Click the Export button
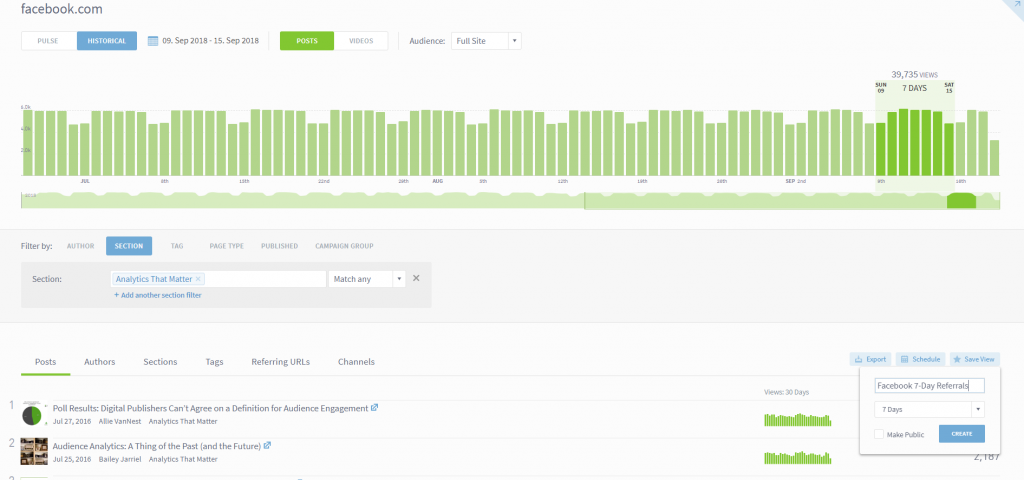The width and height of the screenshot is (1024, 480). point(871,359)
